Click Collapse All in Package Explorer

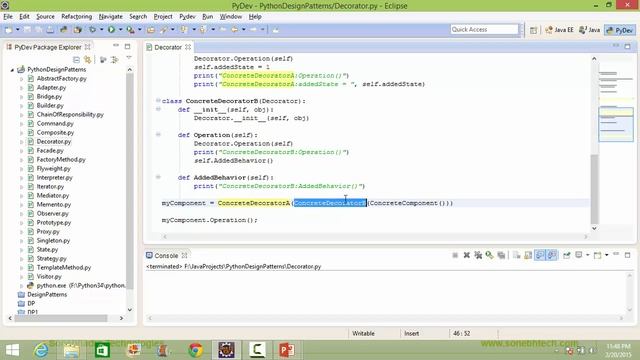76,60
